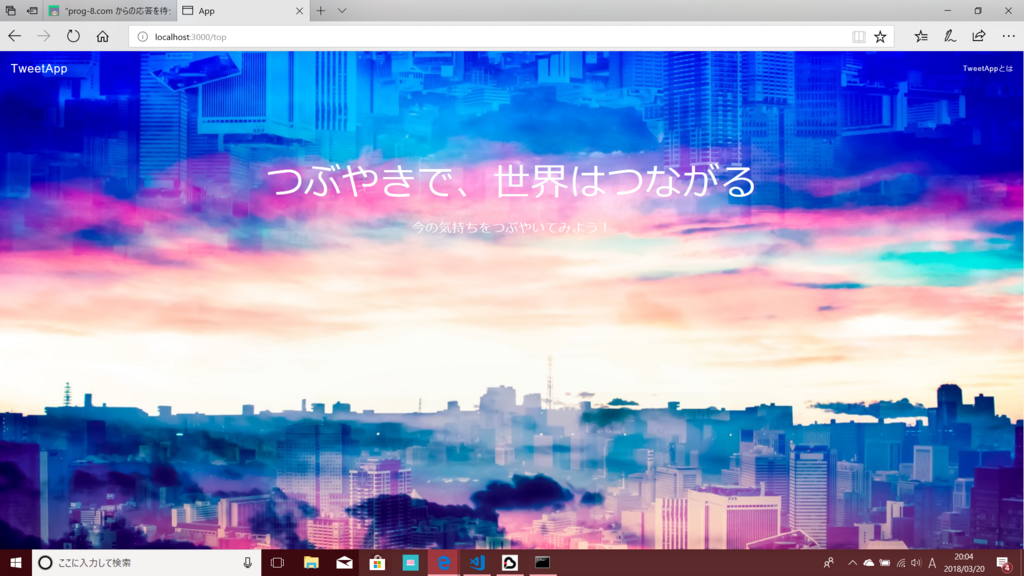Viewport: 1024px width, 576px height.
Task: Click the browser back arrow
Action: point(14,37)
